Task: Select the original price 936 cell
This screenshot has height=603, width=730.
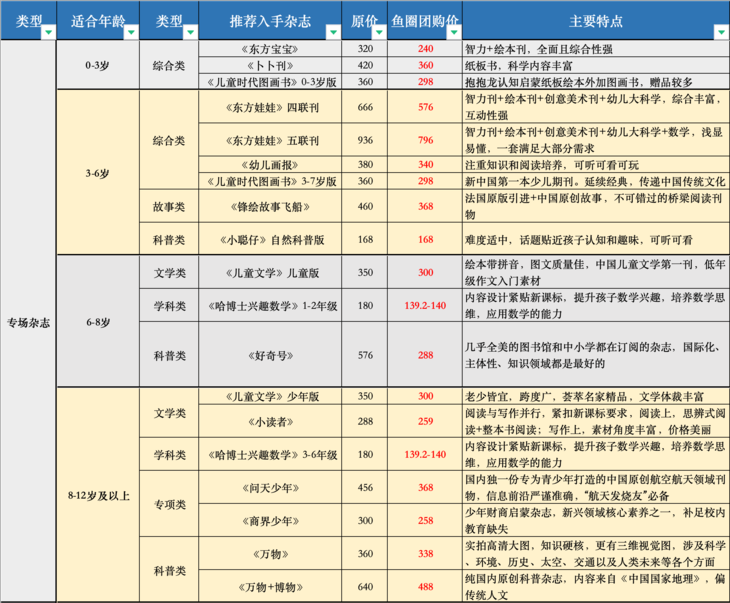Action: (x=364, y=139)
